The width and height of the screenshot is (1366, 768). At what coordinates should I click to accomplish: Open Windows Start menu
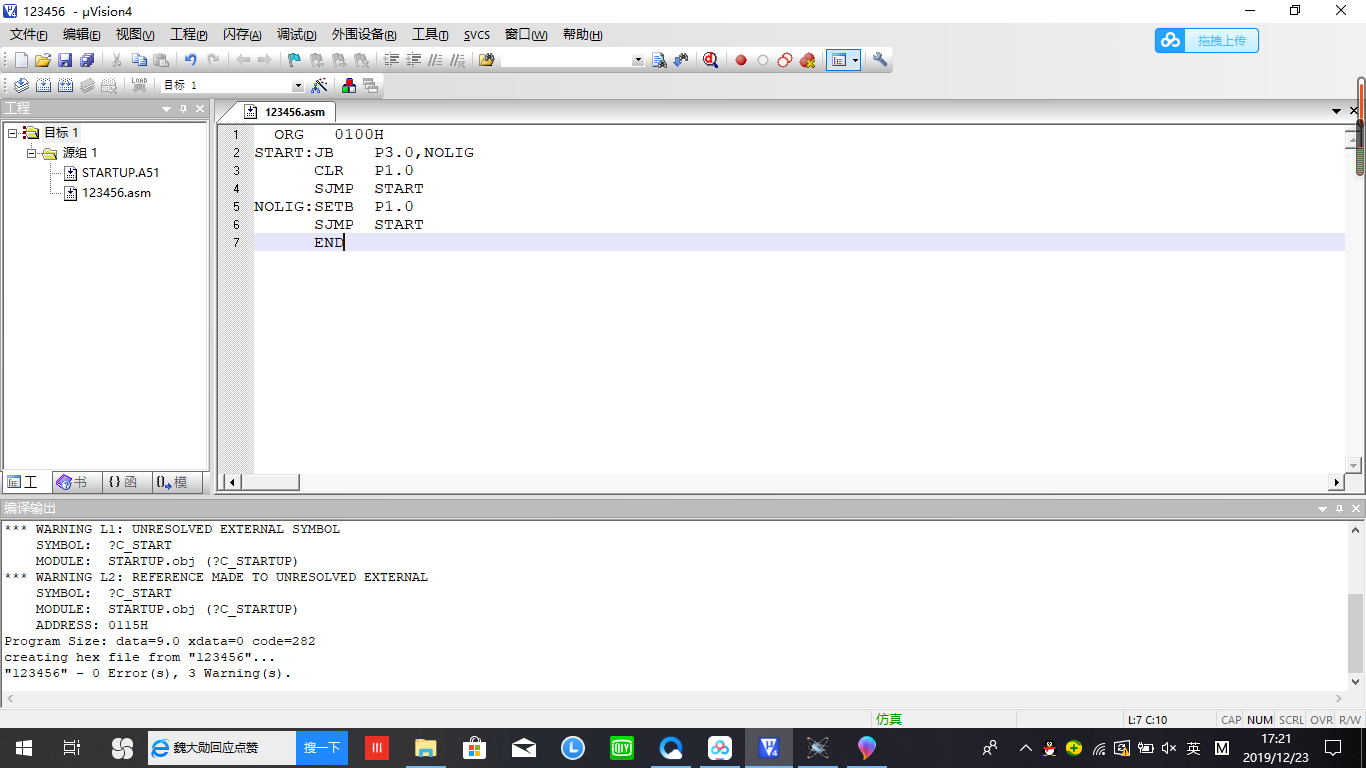click(x=23, y=748)
